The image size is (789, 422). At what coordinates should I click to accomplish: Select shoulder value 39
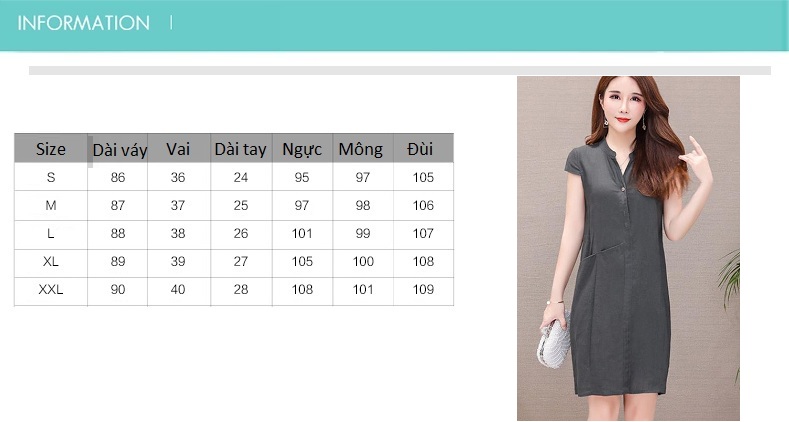(178, 262)
